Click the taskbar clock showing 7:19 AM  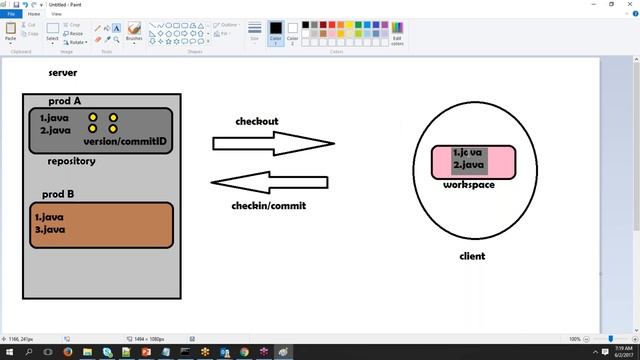pos(624,352)
